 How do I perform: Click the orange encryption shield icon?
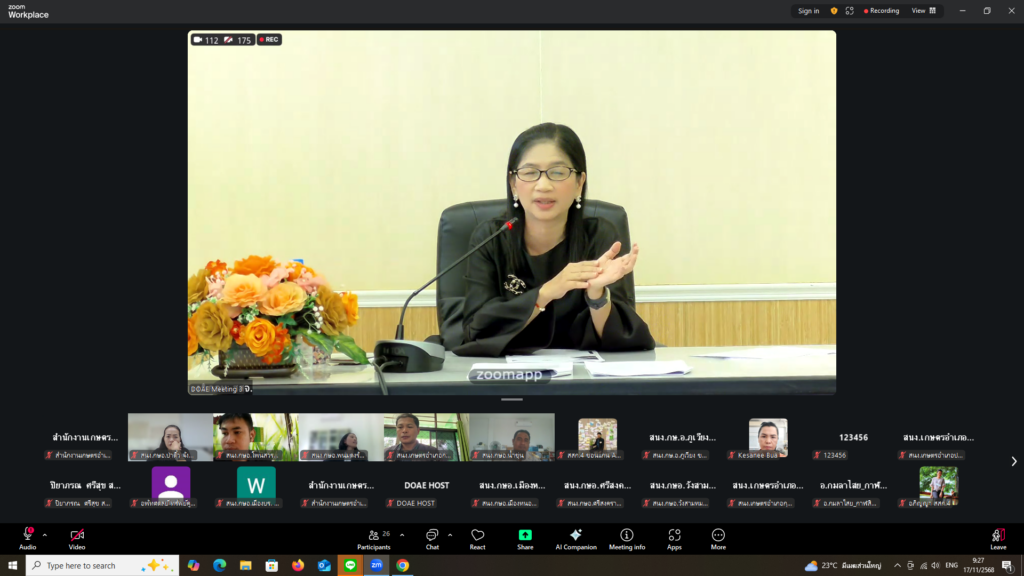(834, 11)
